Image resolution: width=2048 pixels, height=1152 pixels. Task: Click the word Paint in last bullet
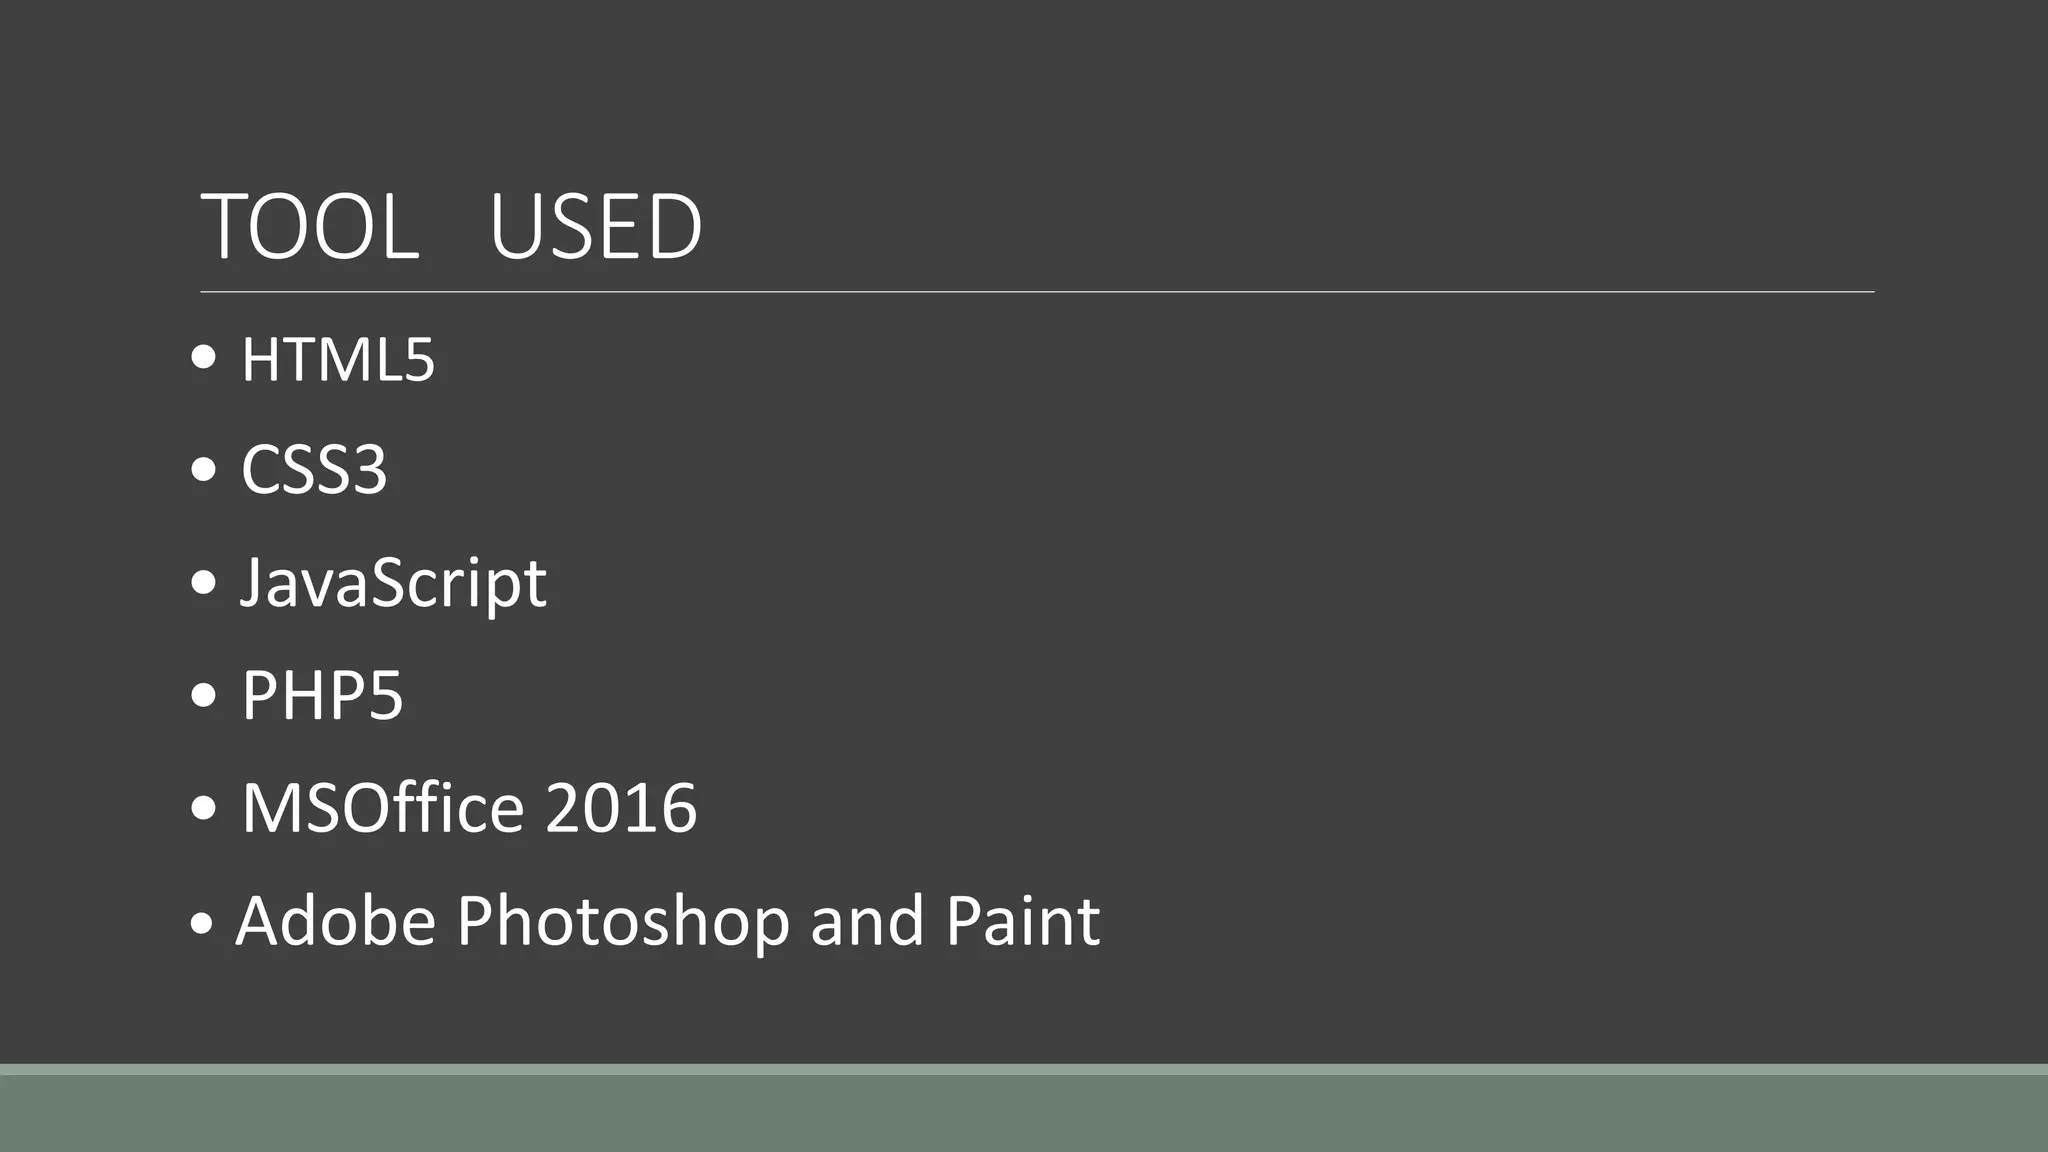coord(1023,921)
